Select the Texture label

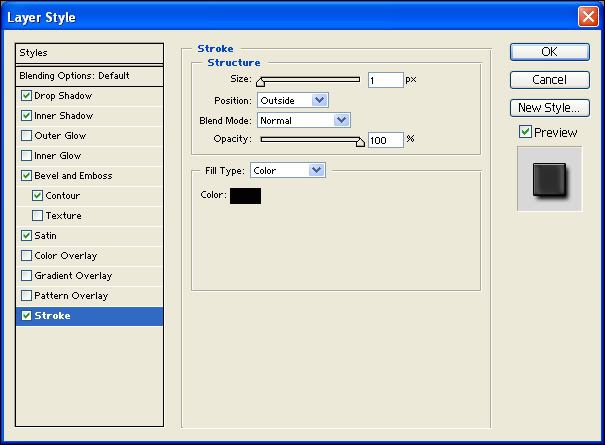[64, 215]
